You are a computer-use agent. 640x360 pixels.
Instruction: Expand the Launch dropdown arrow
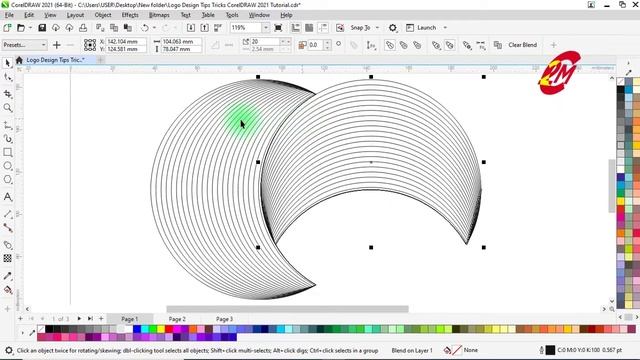click(x=445, y=28)
